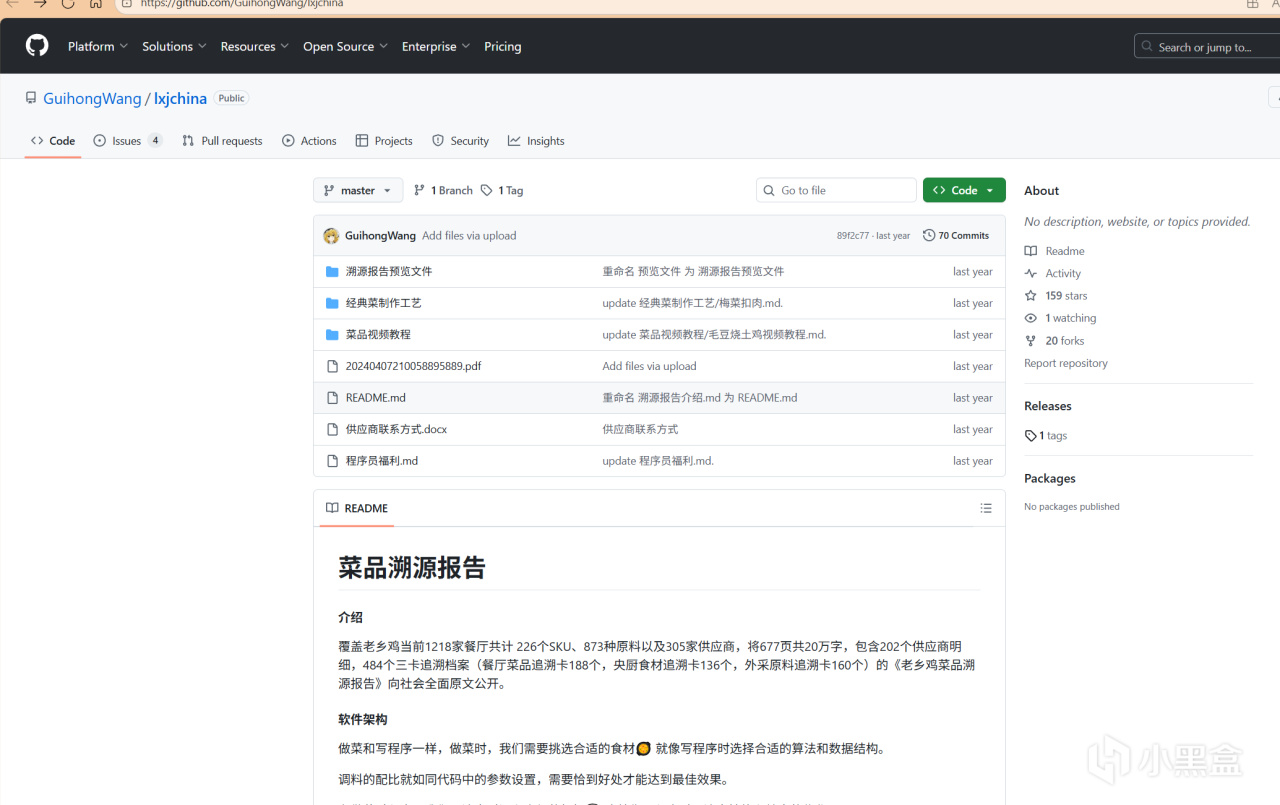The image size is (1280, 805).
Task: Click the fork icon beside 20 forks
Action: click(x=1031, y=341)
